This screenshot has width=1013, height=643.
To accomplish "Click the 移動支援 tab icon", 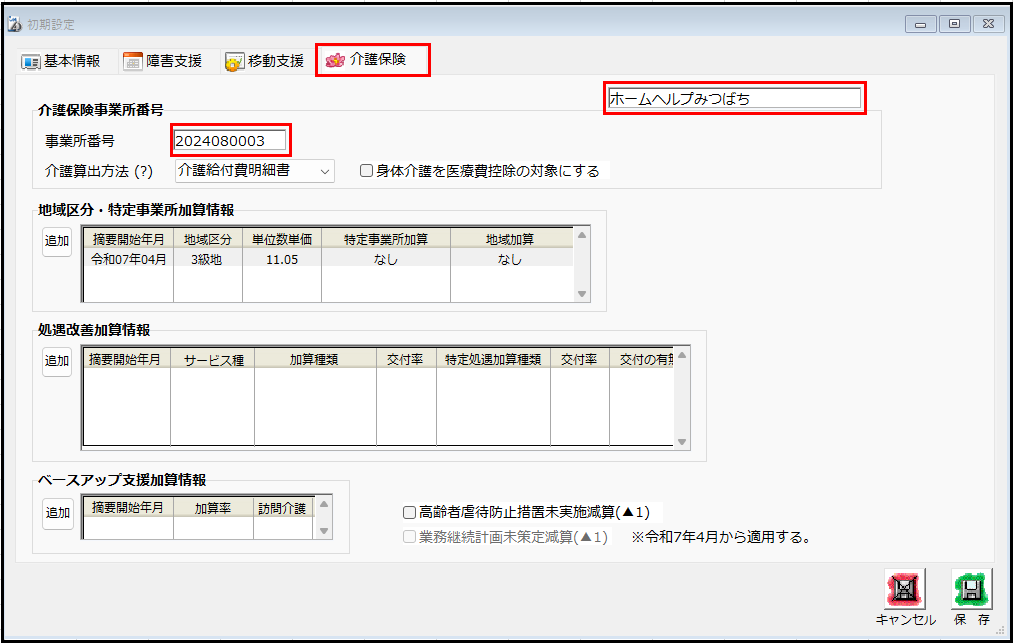I will click(234, 62).
